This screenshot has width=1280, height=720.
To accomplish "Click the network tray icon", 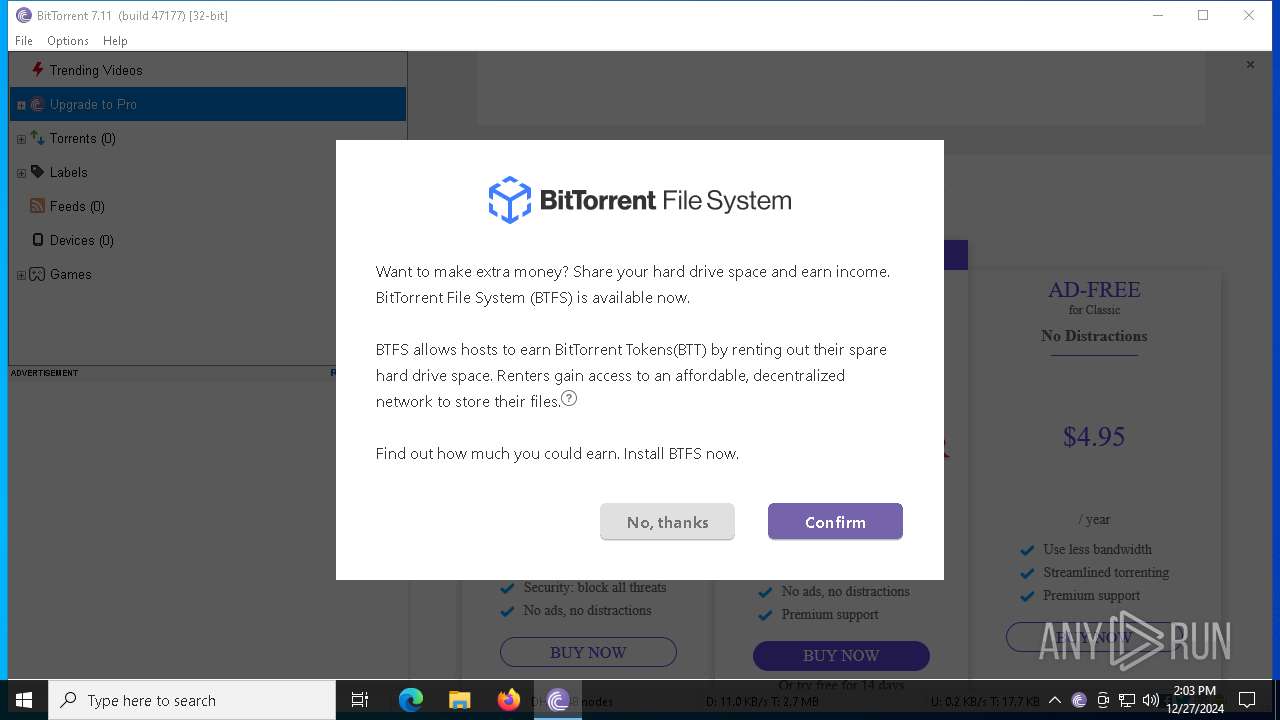I will click(1127, 700).
